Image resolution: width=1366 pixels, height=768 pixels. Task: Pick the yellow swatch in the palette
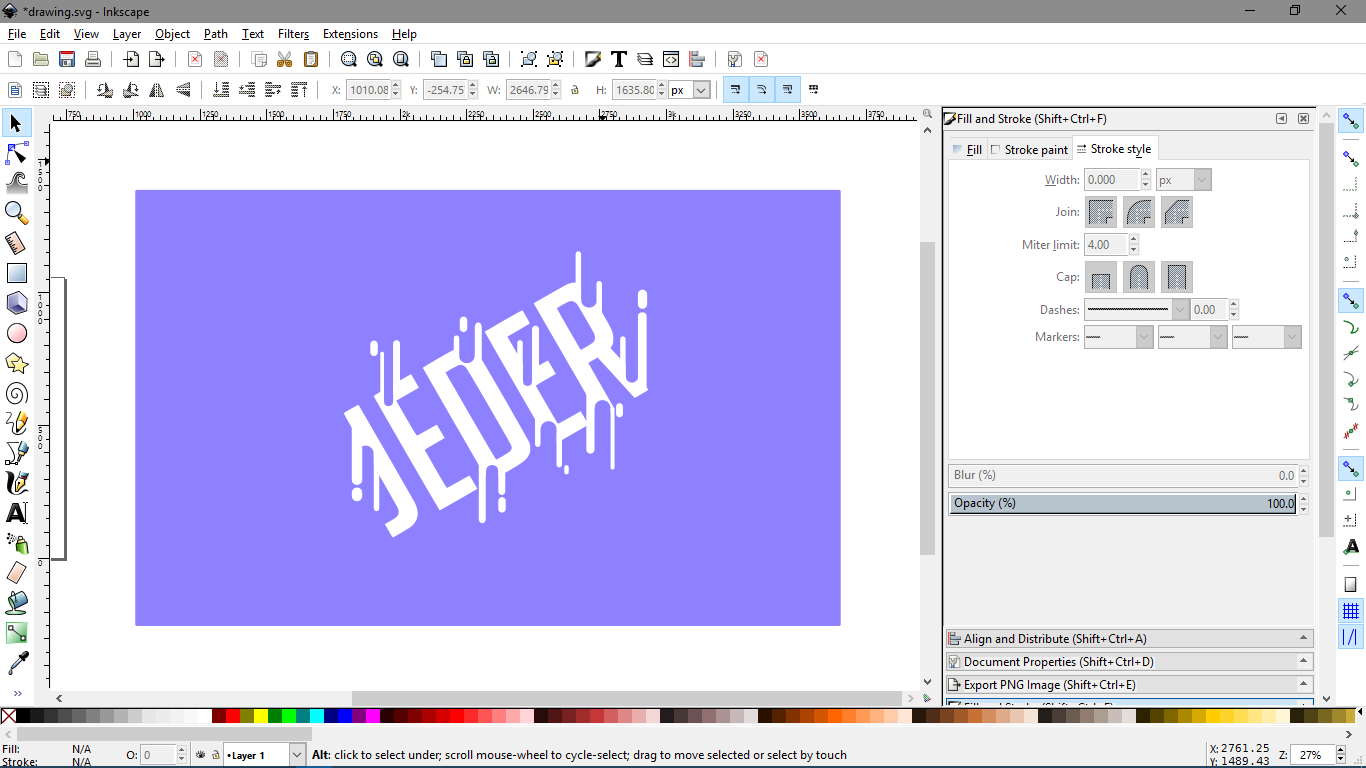pos(261,716)
